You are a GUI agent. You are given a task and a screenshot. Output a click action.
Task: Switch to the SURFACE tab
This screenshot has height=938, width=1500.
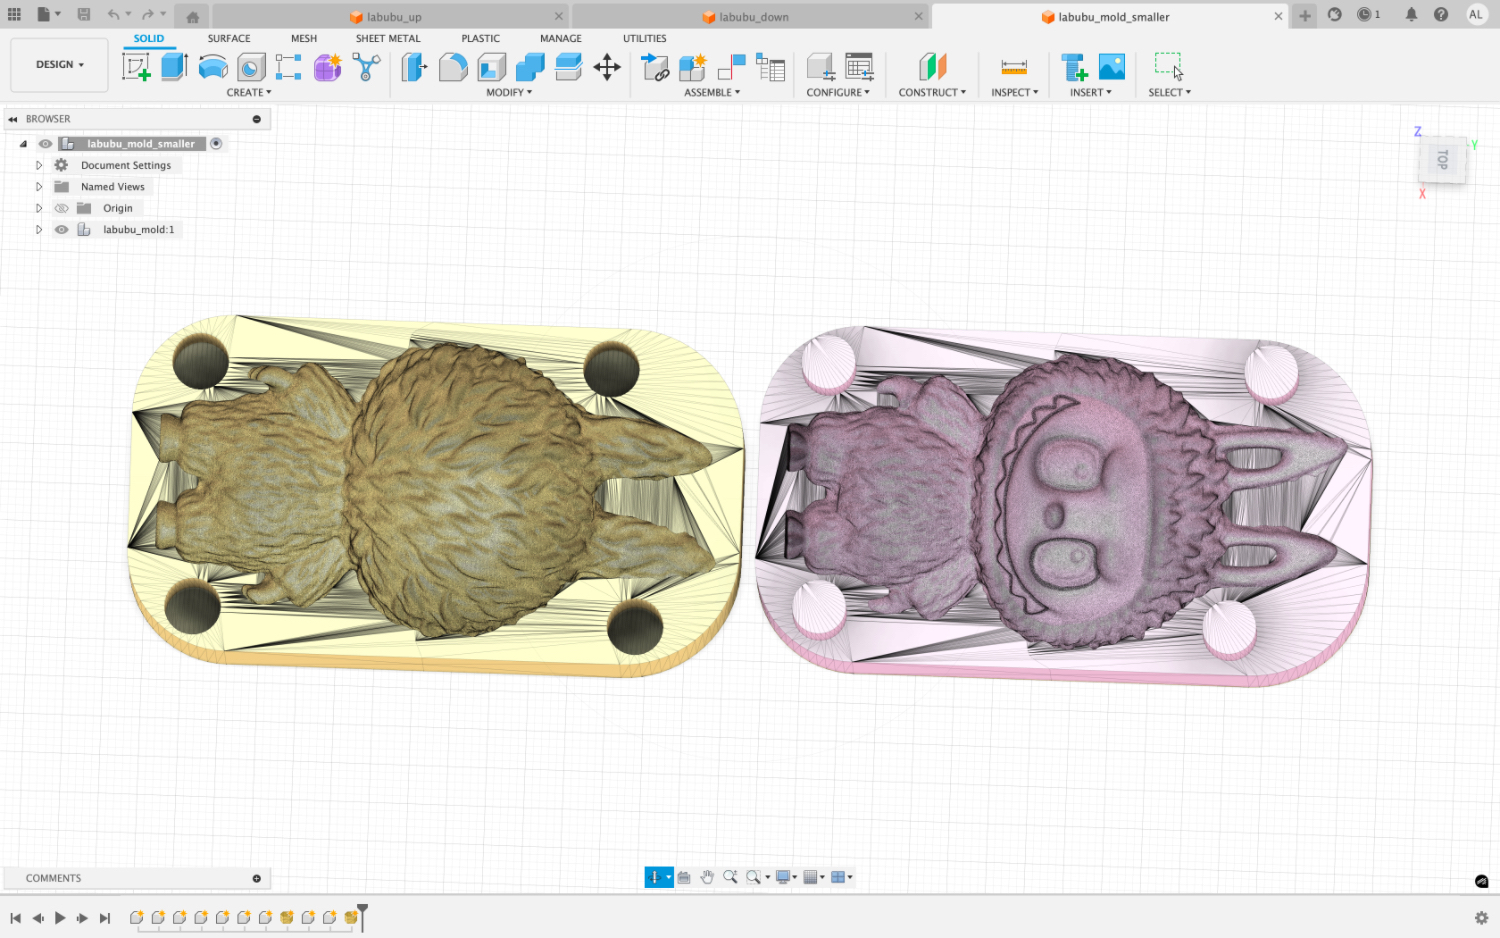[x=228, y=38]
